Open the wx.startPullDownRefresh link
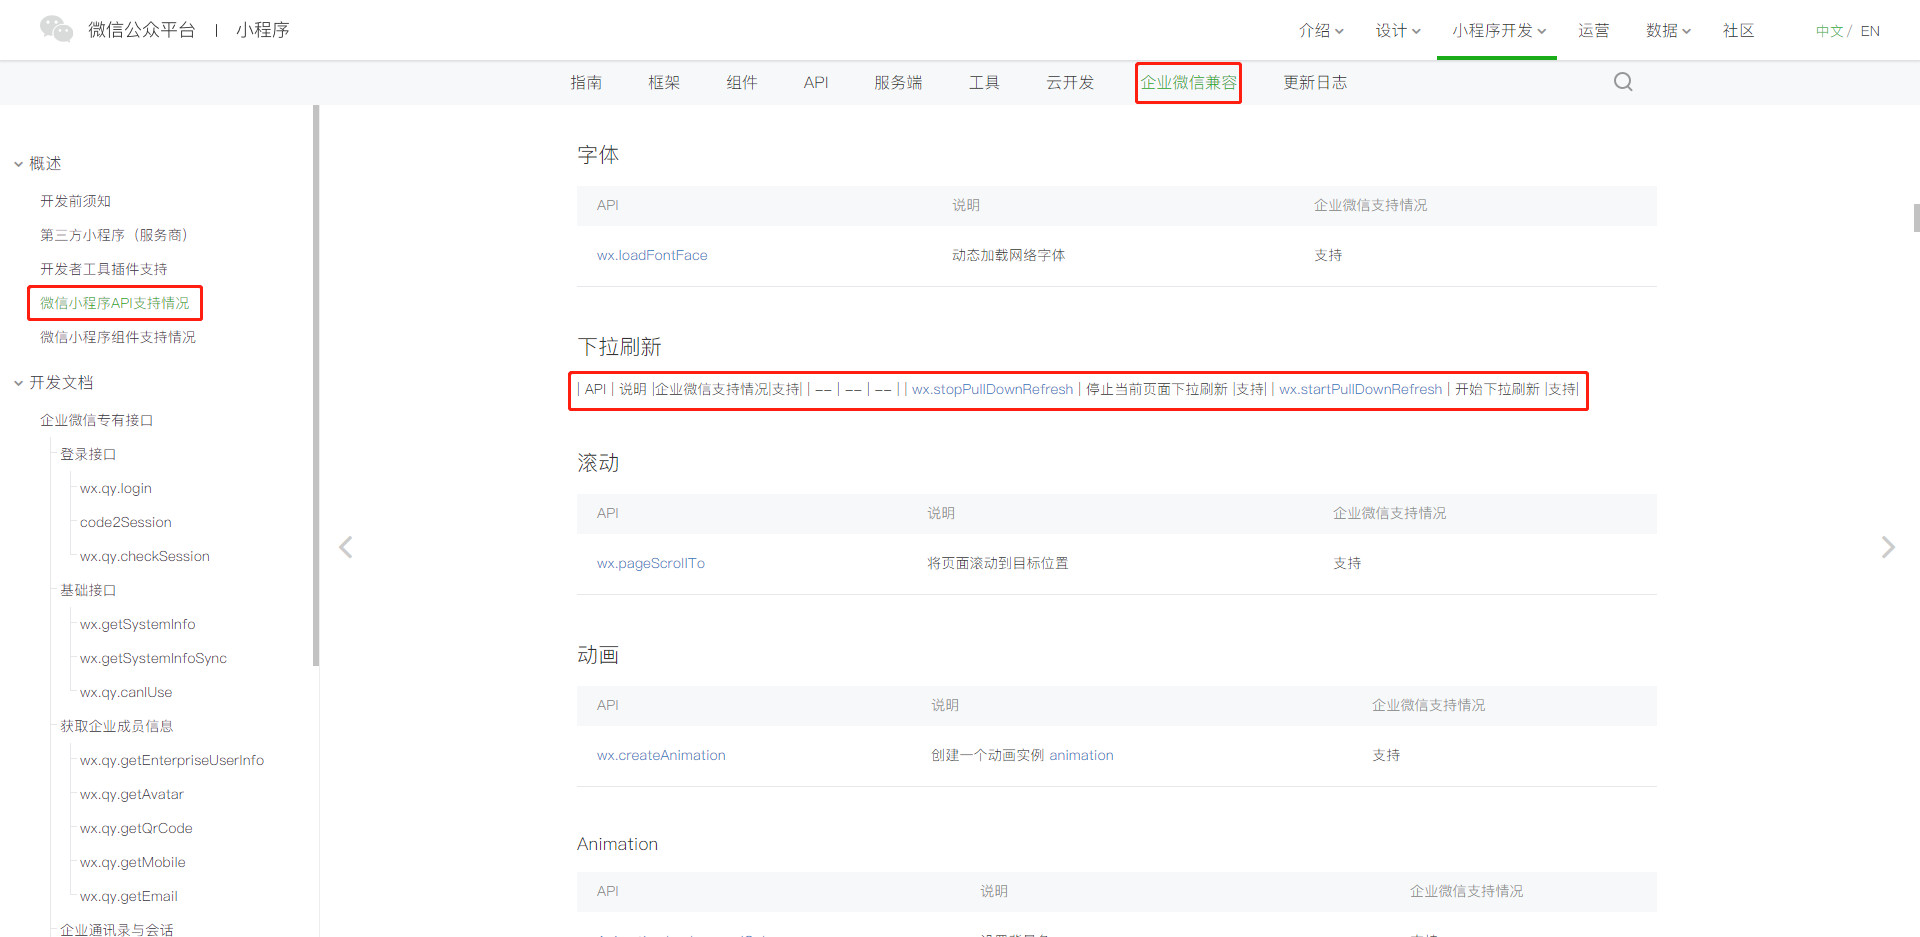This screenshot has height=937, width=1920. click(1360, 389)
